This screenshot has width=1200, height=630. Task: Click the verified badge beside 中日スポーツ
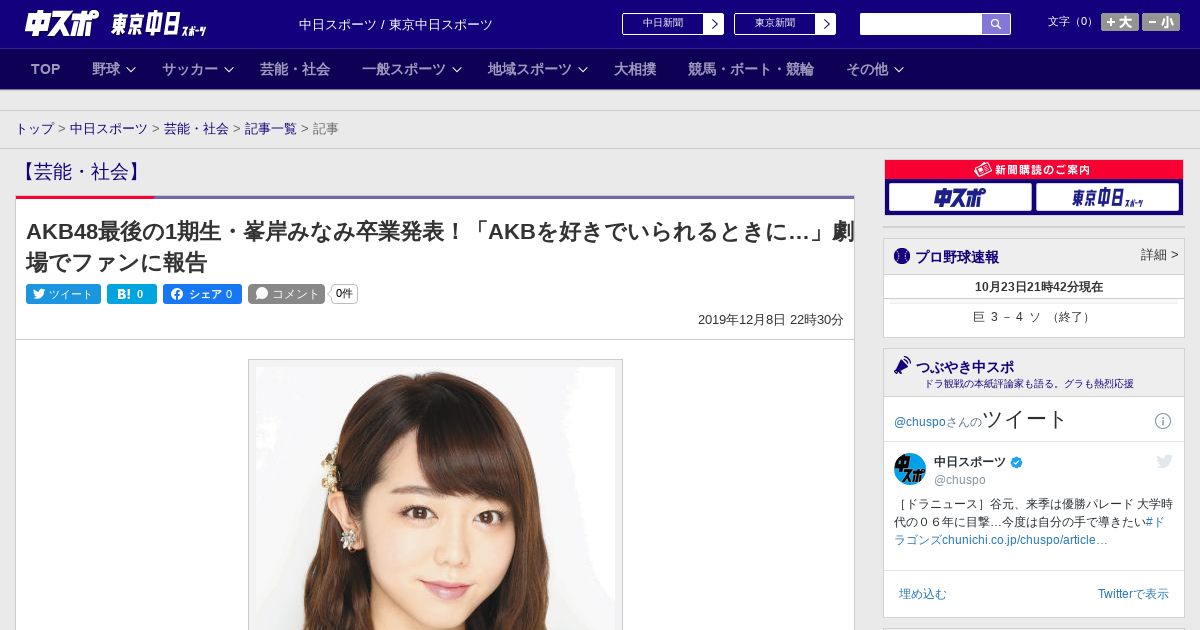(1017, 463)
